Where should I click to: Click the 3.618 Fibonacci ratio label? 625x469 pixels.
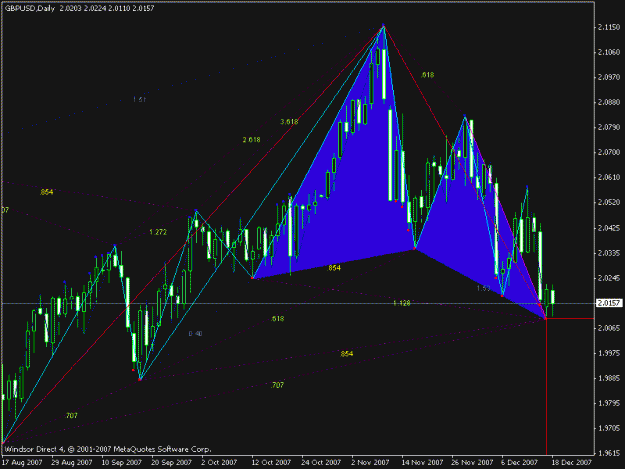(289, 122)
